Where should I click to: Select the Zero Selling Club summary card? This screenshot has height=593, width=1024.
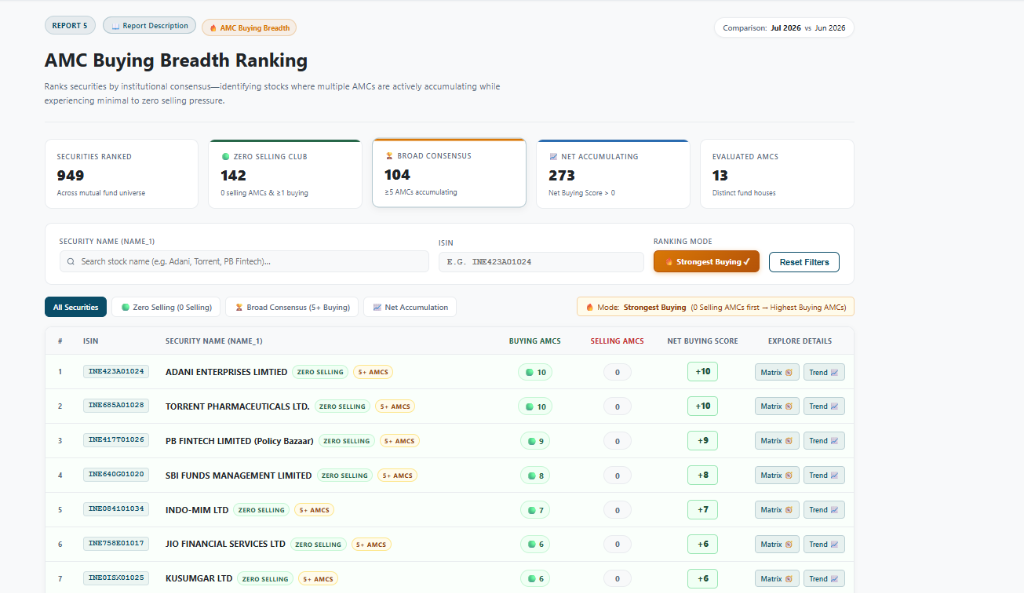[x=285, y=174]
